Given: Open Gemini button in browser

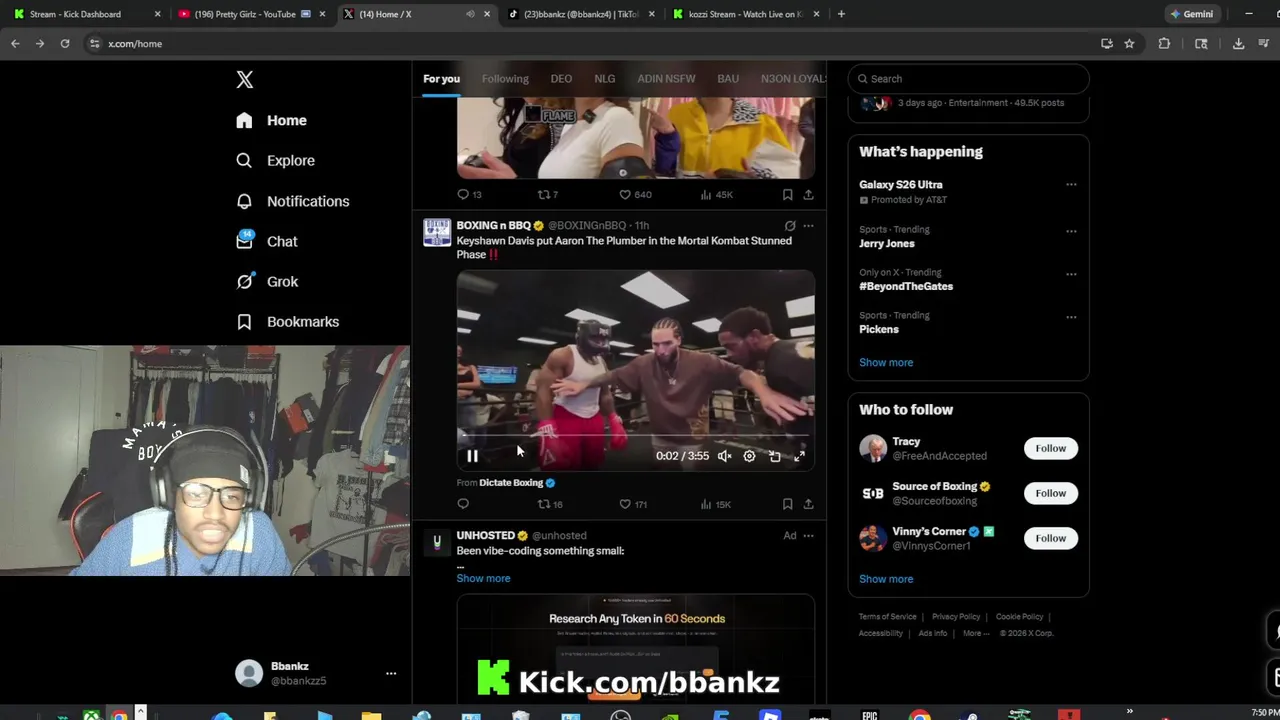Looking at the screenshot, I should pos(1192,14).
